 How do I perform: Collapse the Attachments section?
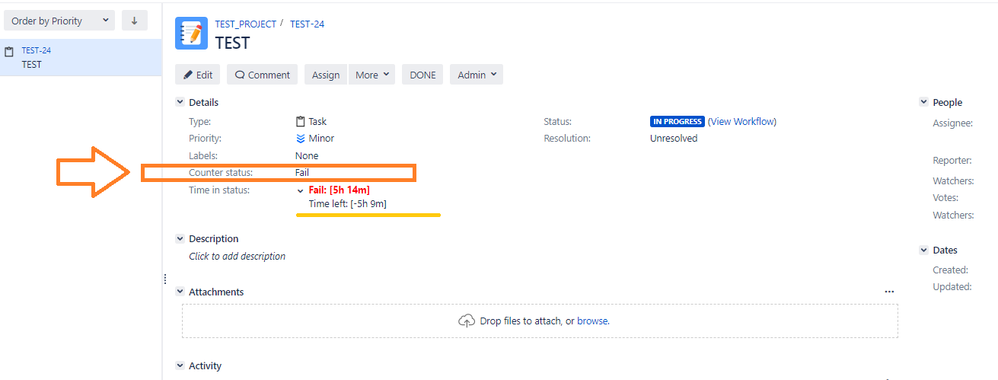179,292
